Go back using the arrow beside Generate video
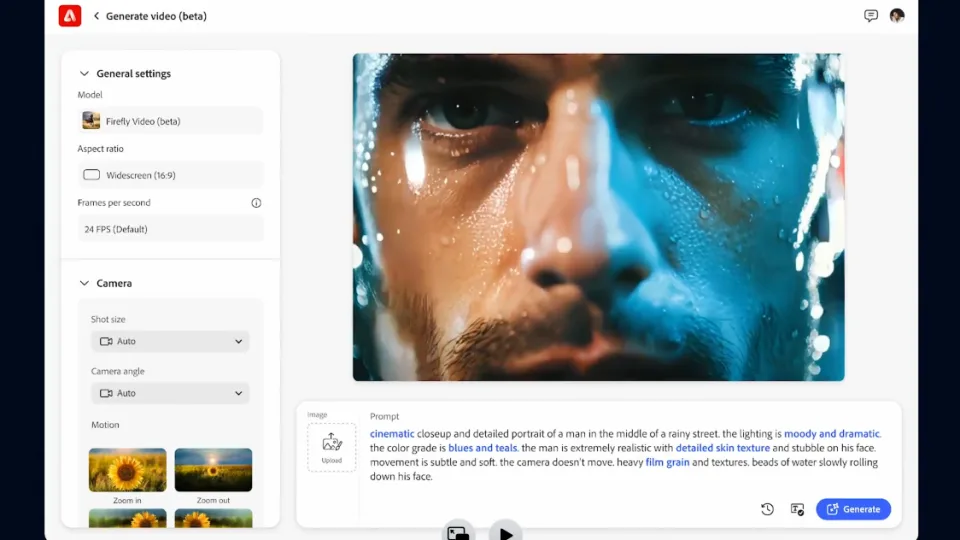 (96, 16)
